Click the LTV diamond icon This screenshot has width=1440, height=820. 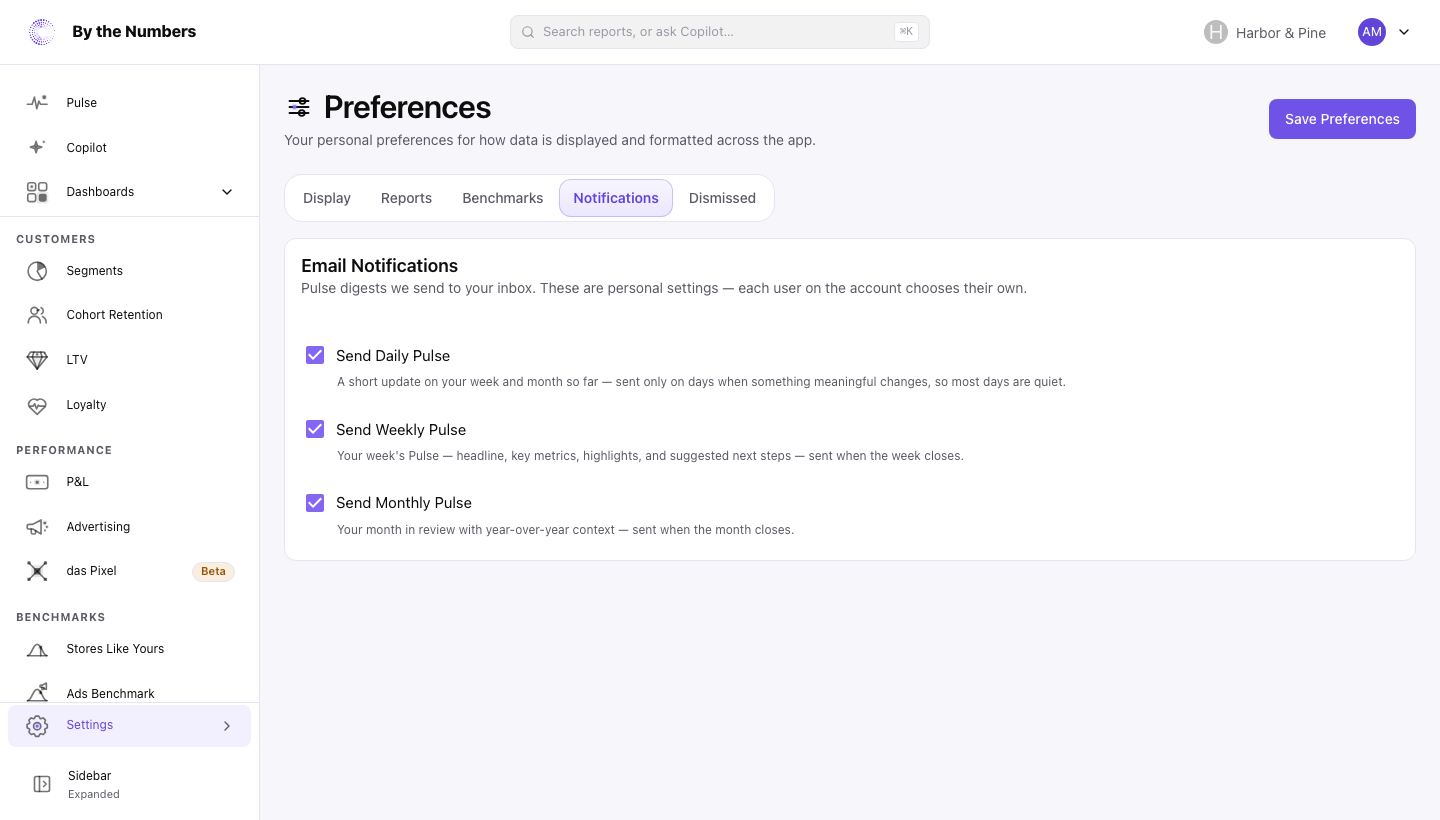click(x=37, y=360)
